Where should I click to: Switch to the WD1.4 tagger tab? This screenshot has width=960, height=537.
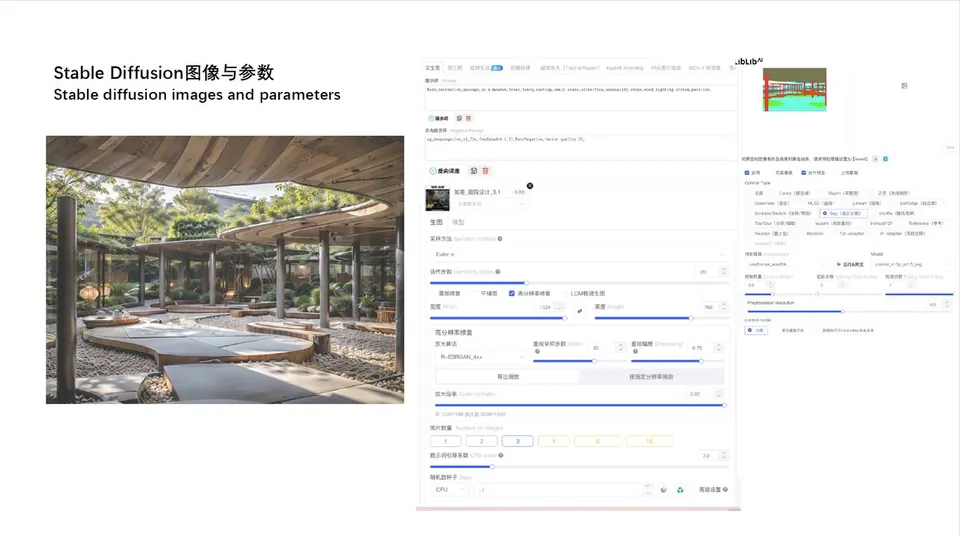[x=705, y=68]
